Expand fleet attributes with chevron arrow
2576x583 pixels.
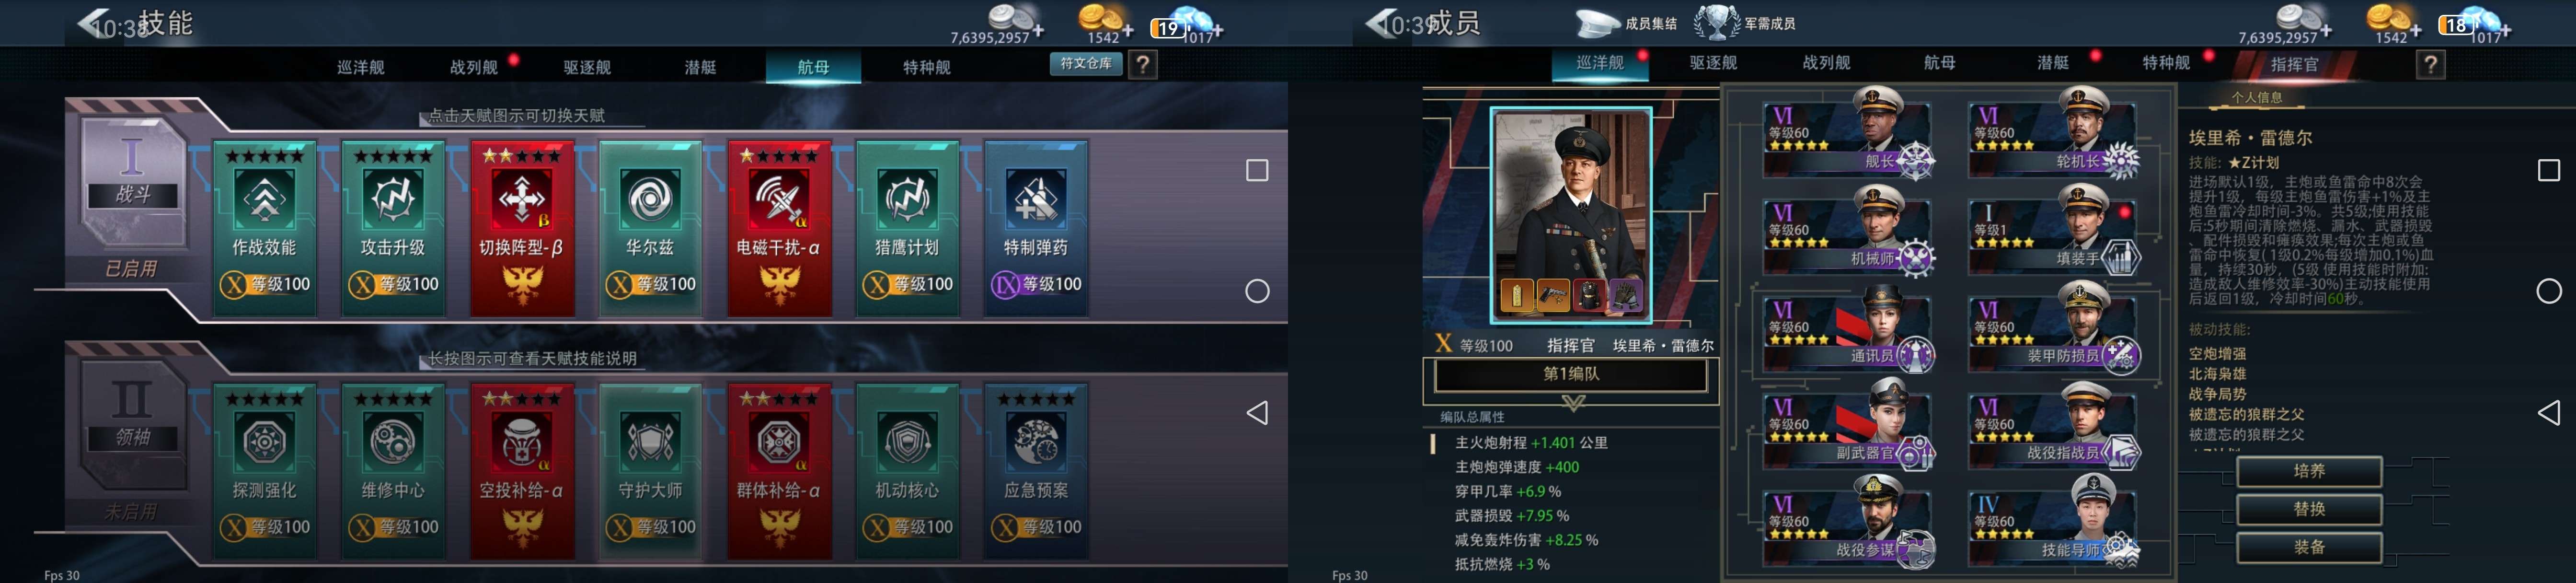[1573, 403]
